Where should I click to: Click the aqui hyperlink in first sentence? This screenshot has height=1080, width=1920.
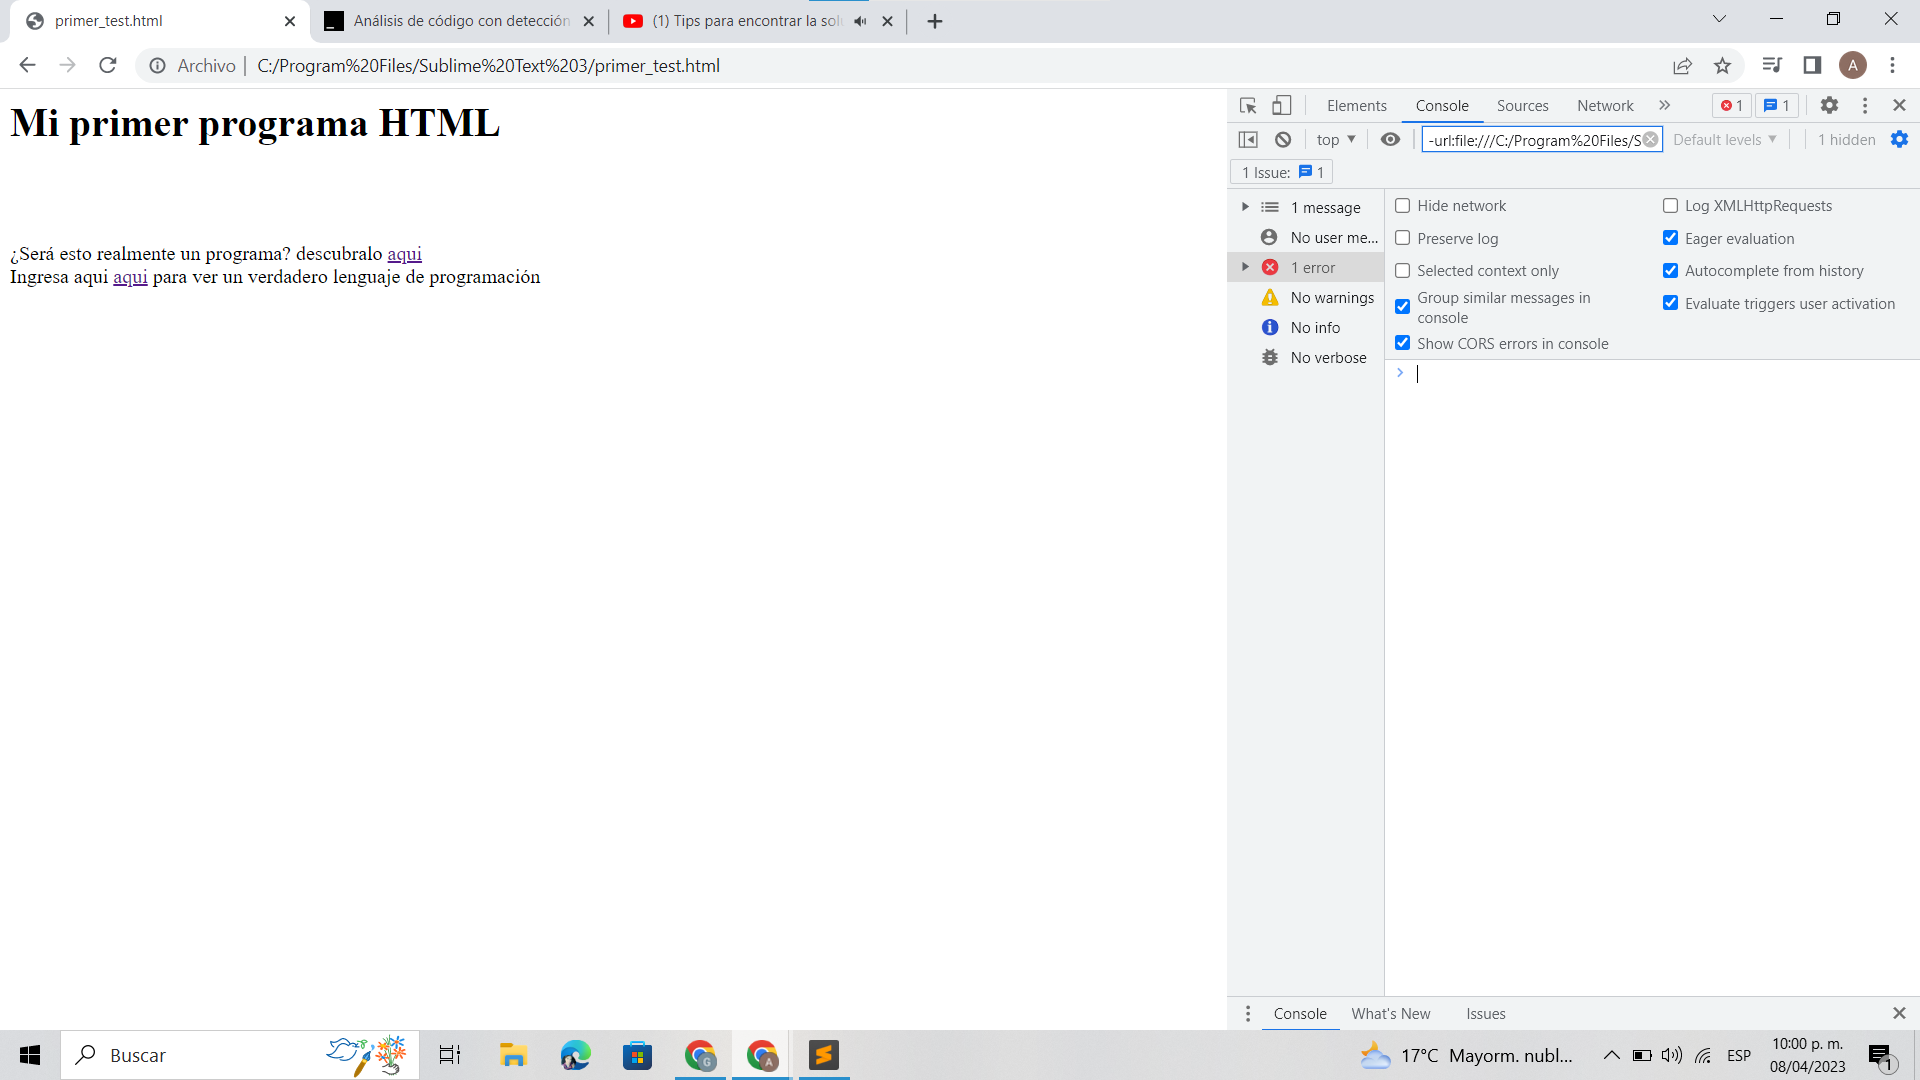(x=405, y=253)
